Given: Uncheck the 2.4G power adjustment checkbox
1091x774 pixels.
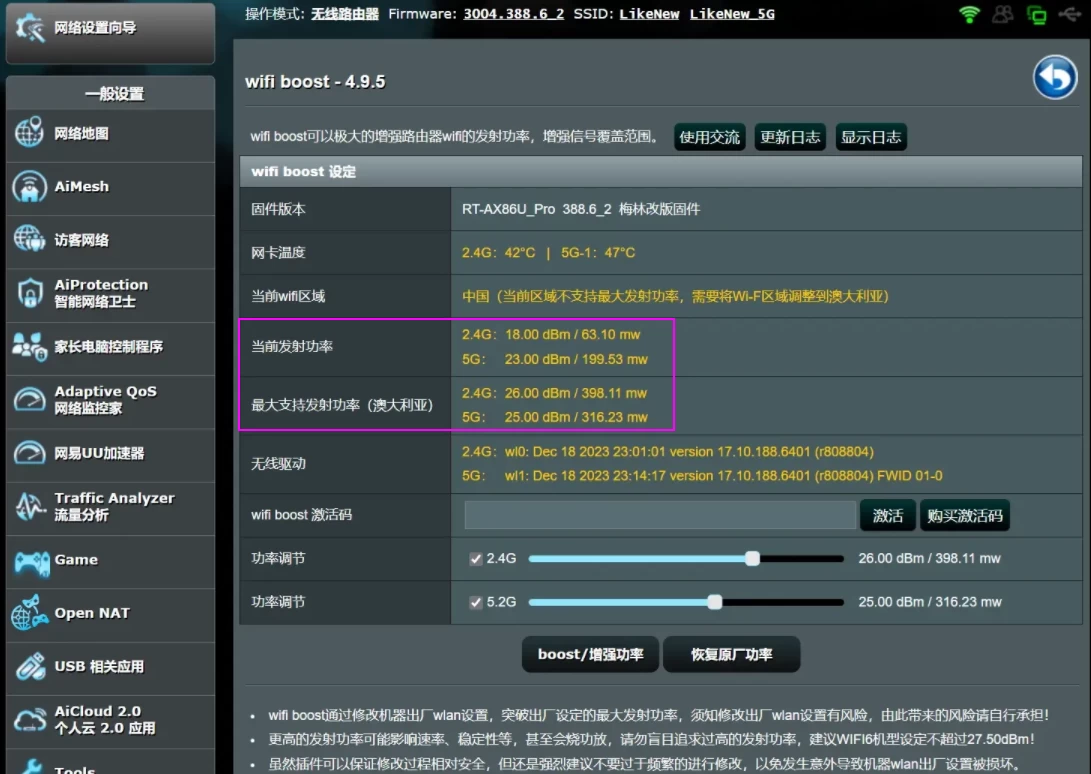Looking at the screenshot, I should coord(475,558).
